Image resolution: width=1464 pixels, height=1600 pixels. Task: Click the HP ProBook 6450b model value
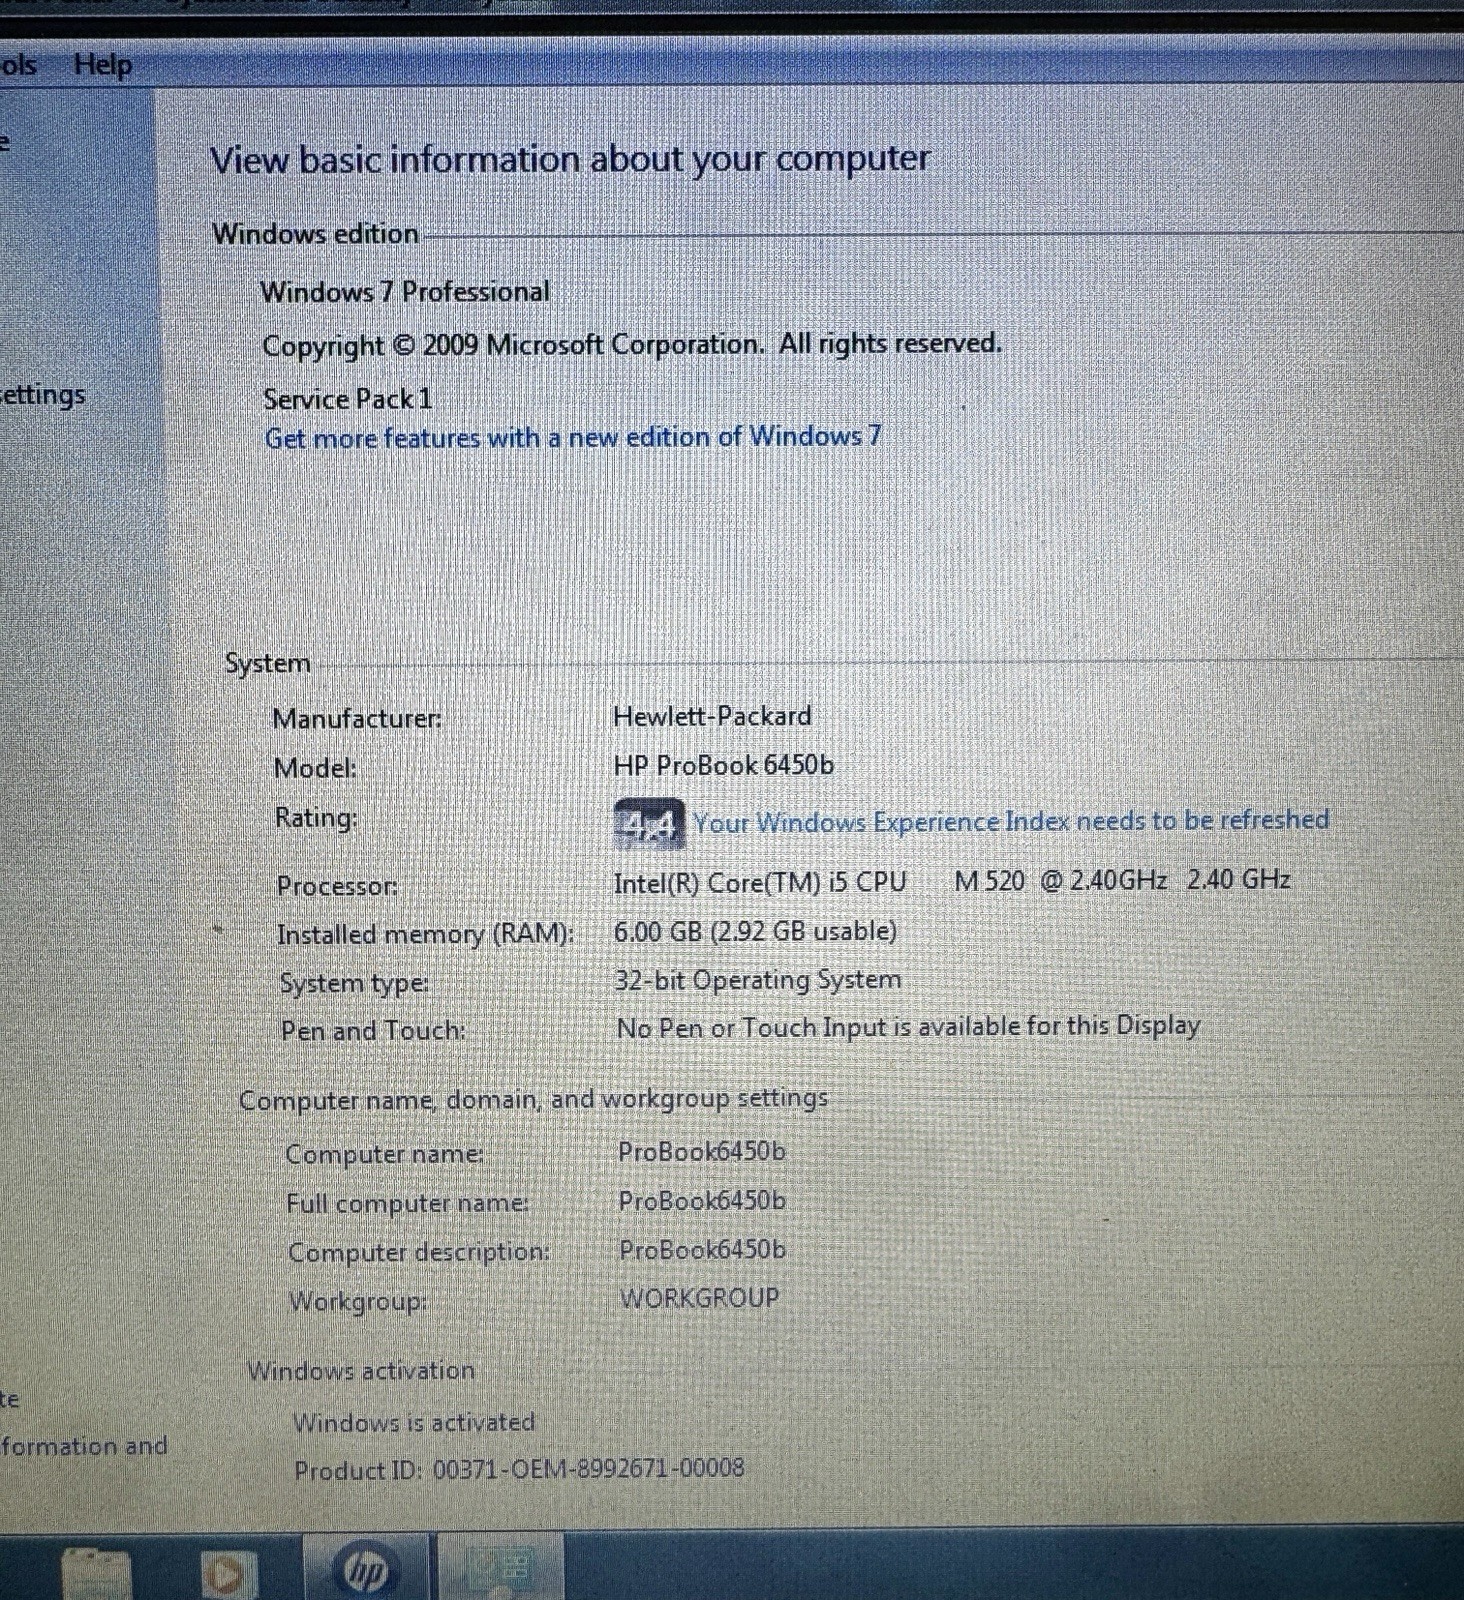click(x=723, y=765)
